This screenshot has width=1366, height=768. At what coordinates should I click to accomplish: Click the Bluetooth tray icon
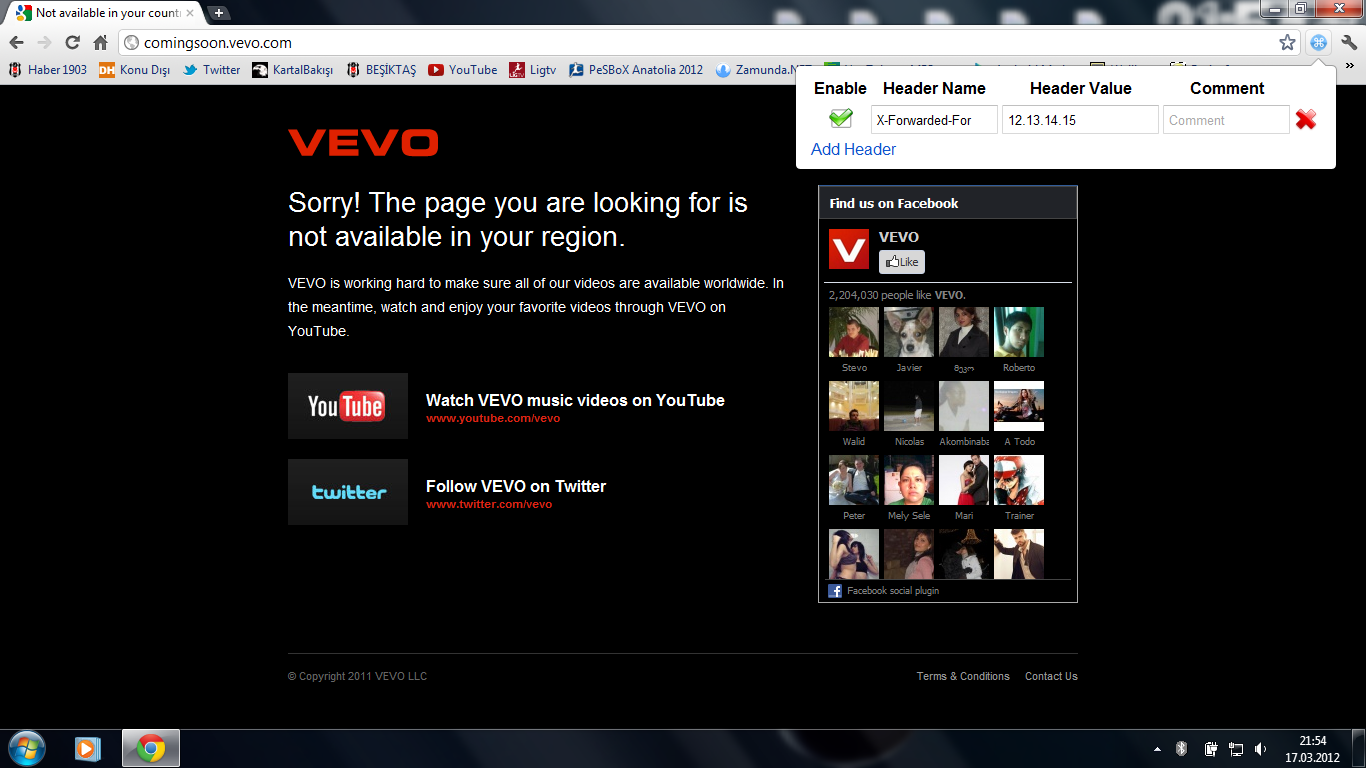click(x=1181, y=748)
